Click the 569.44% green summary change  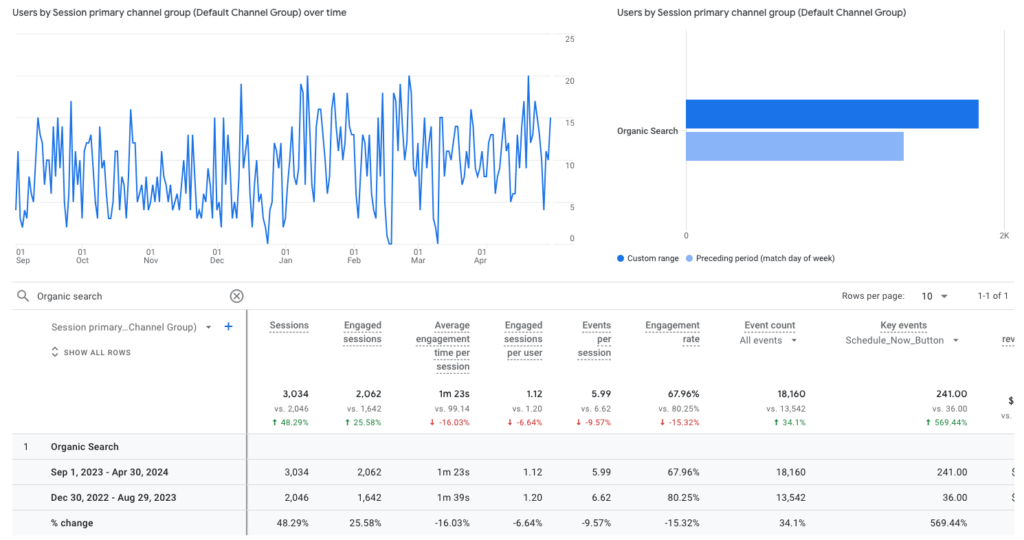pyautogui.click(x=946, y=422)
